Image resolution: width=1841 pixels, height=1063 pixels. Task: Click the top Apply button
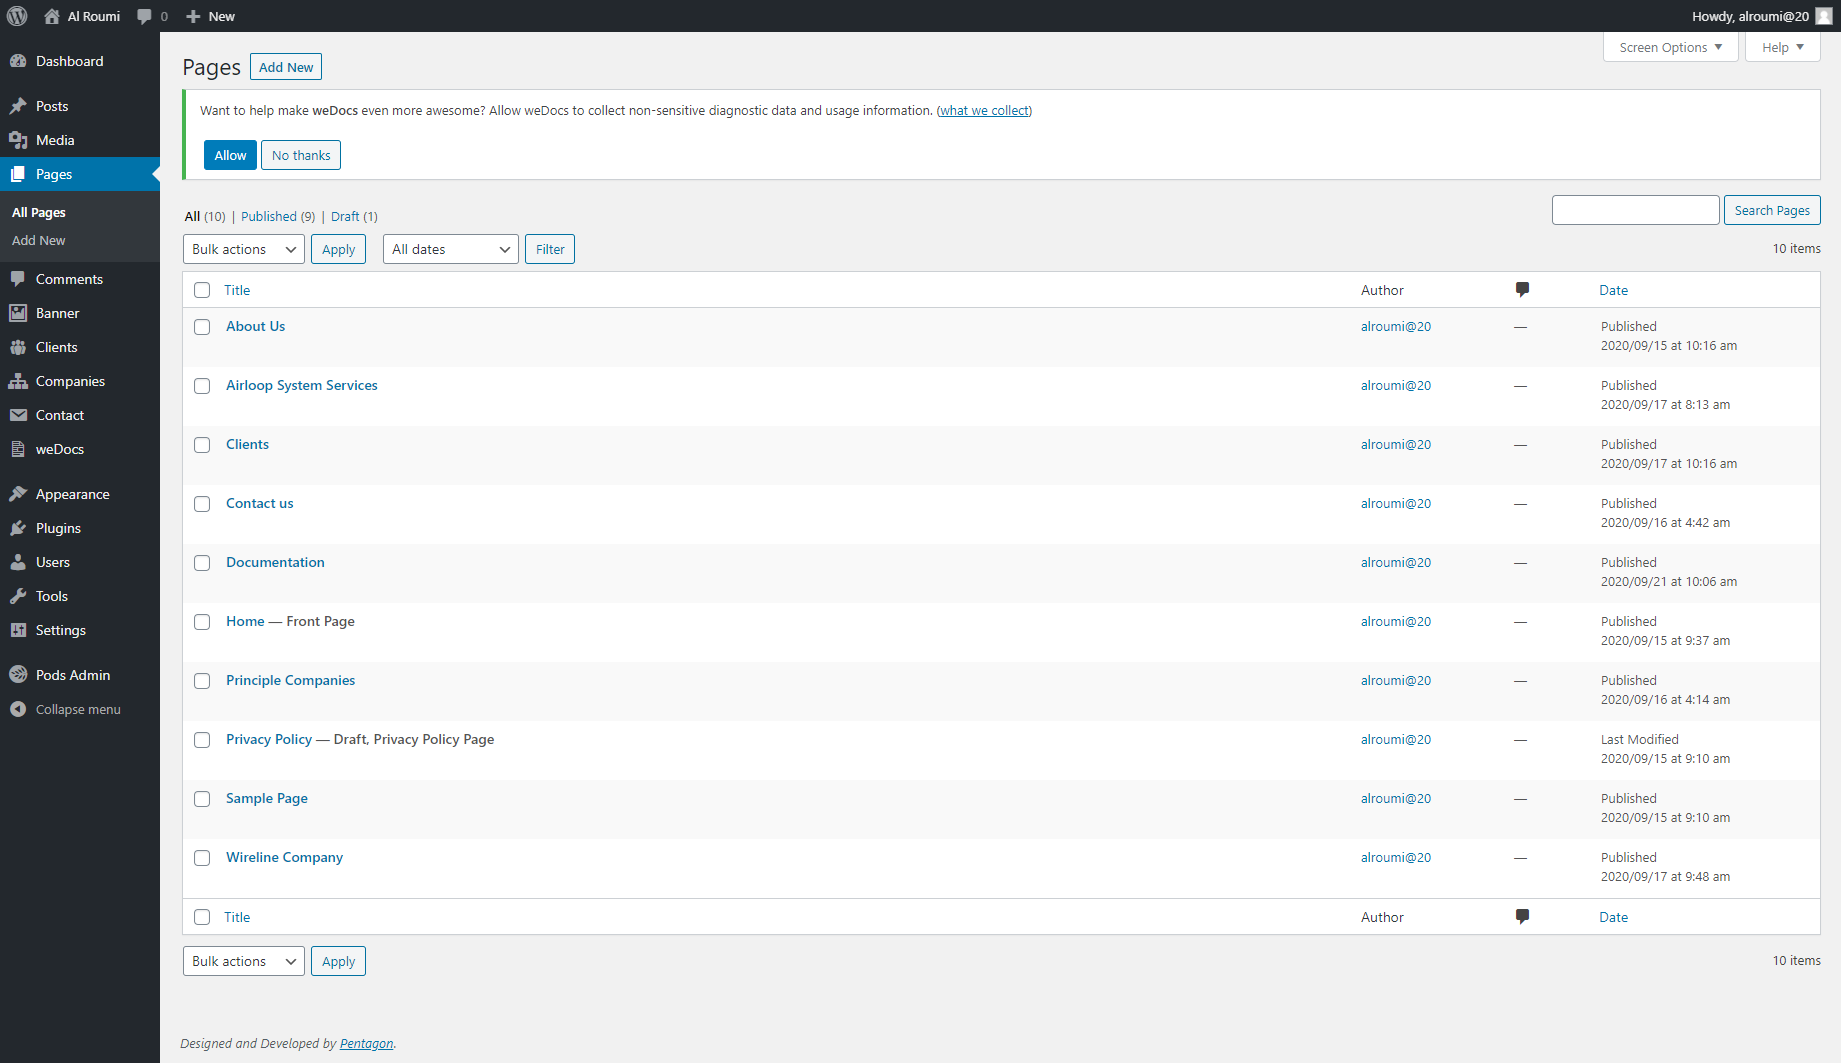click(338, 249)
